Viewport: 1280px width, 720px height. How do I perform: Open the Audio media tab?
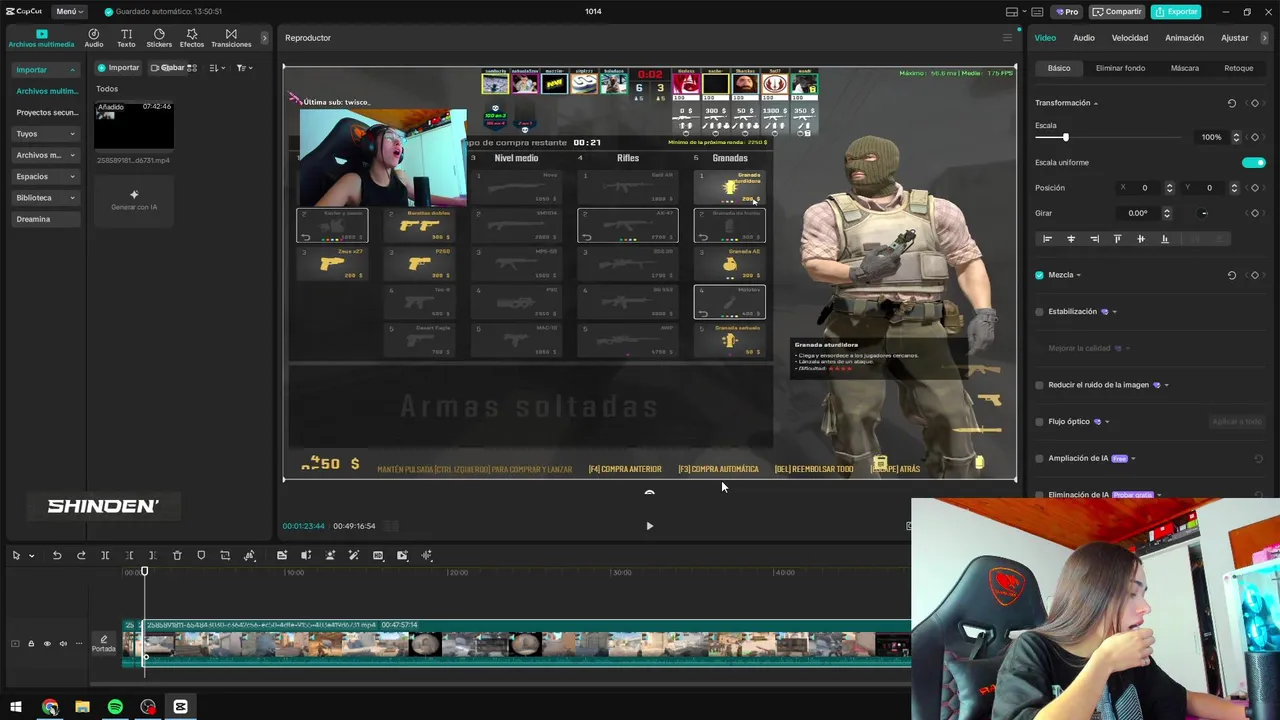94,38
